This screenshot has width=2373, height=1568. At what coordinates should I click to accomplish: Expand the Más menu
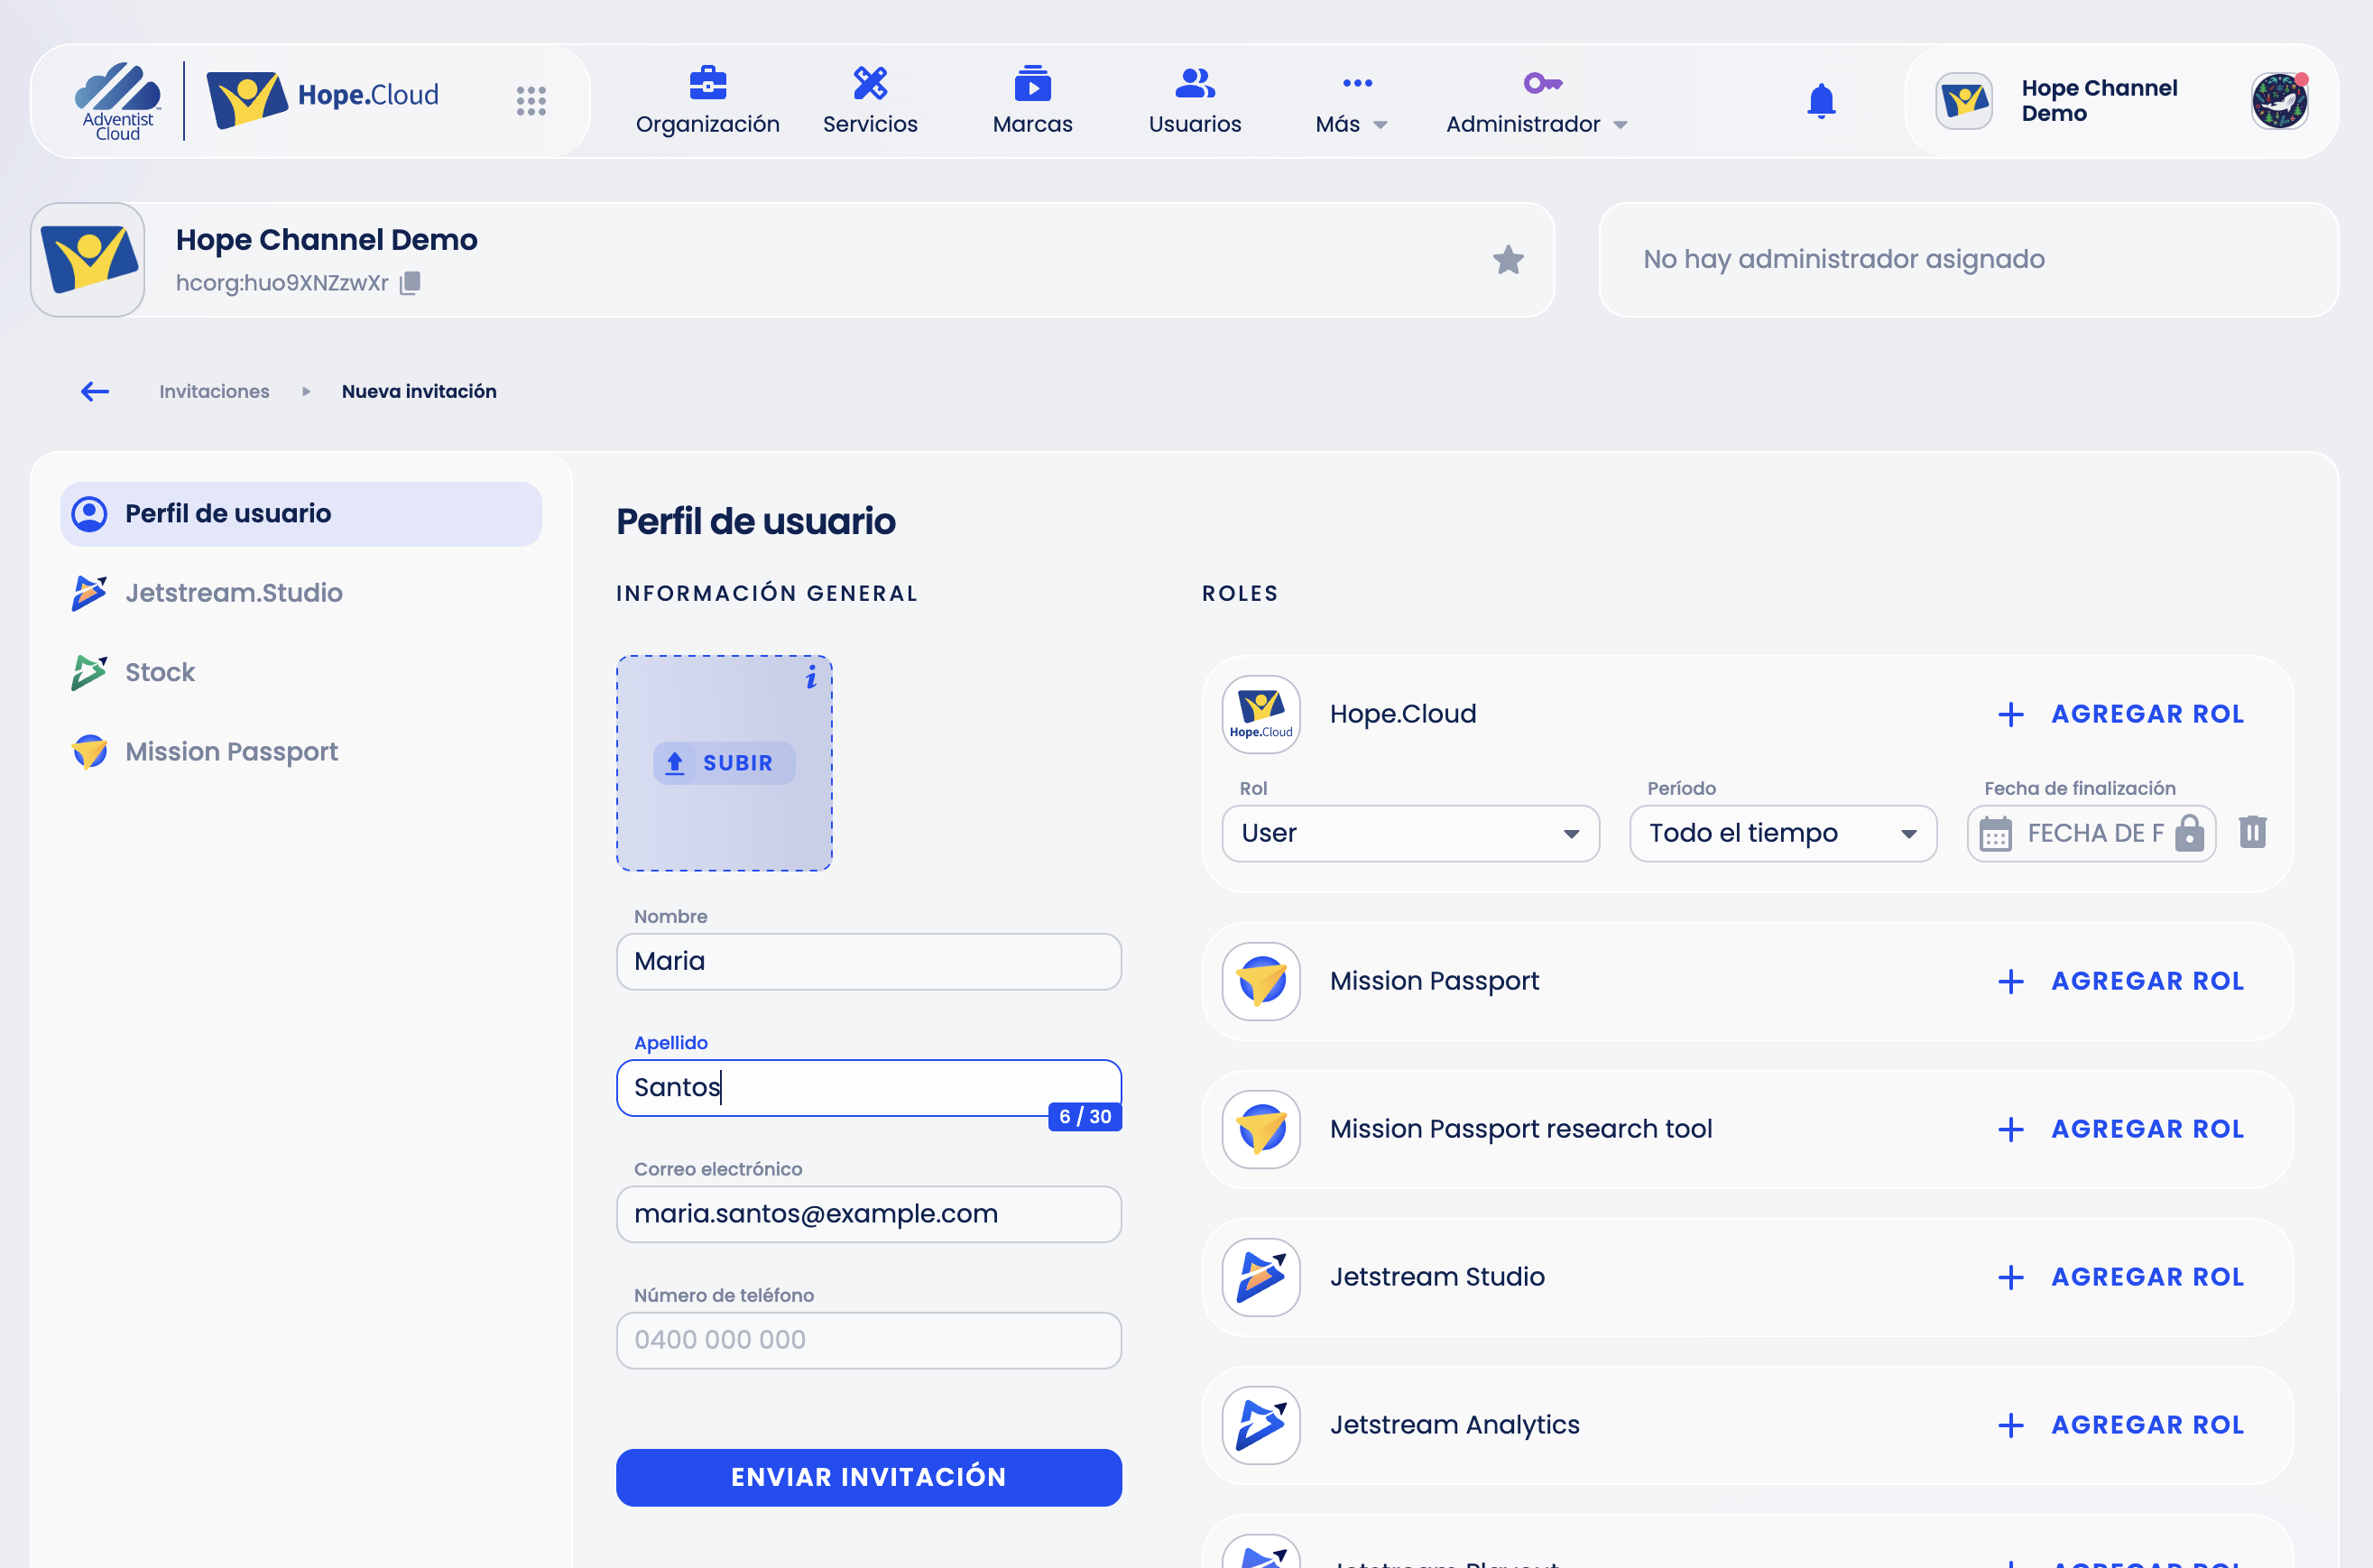(1351, 101)
